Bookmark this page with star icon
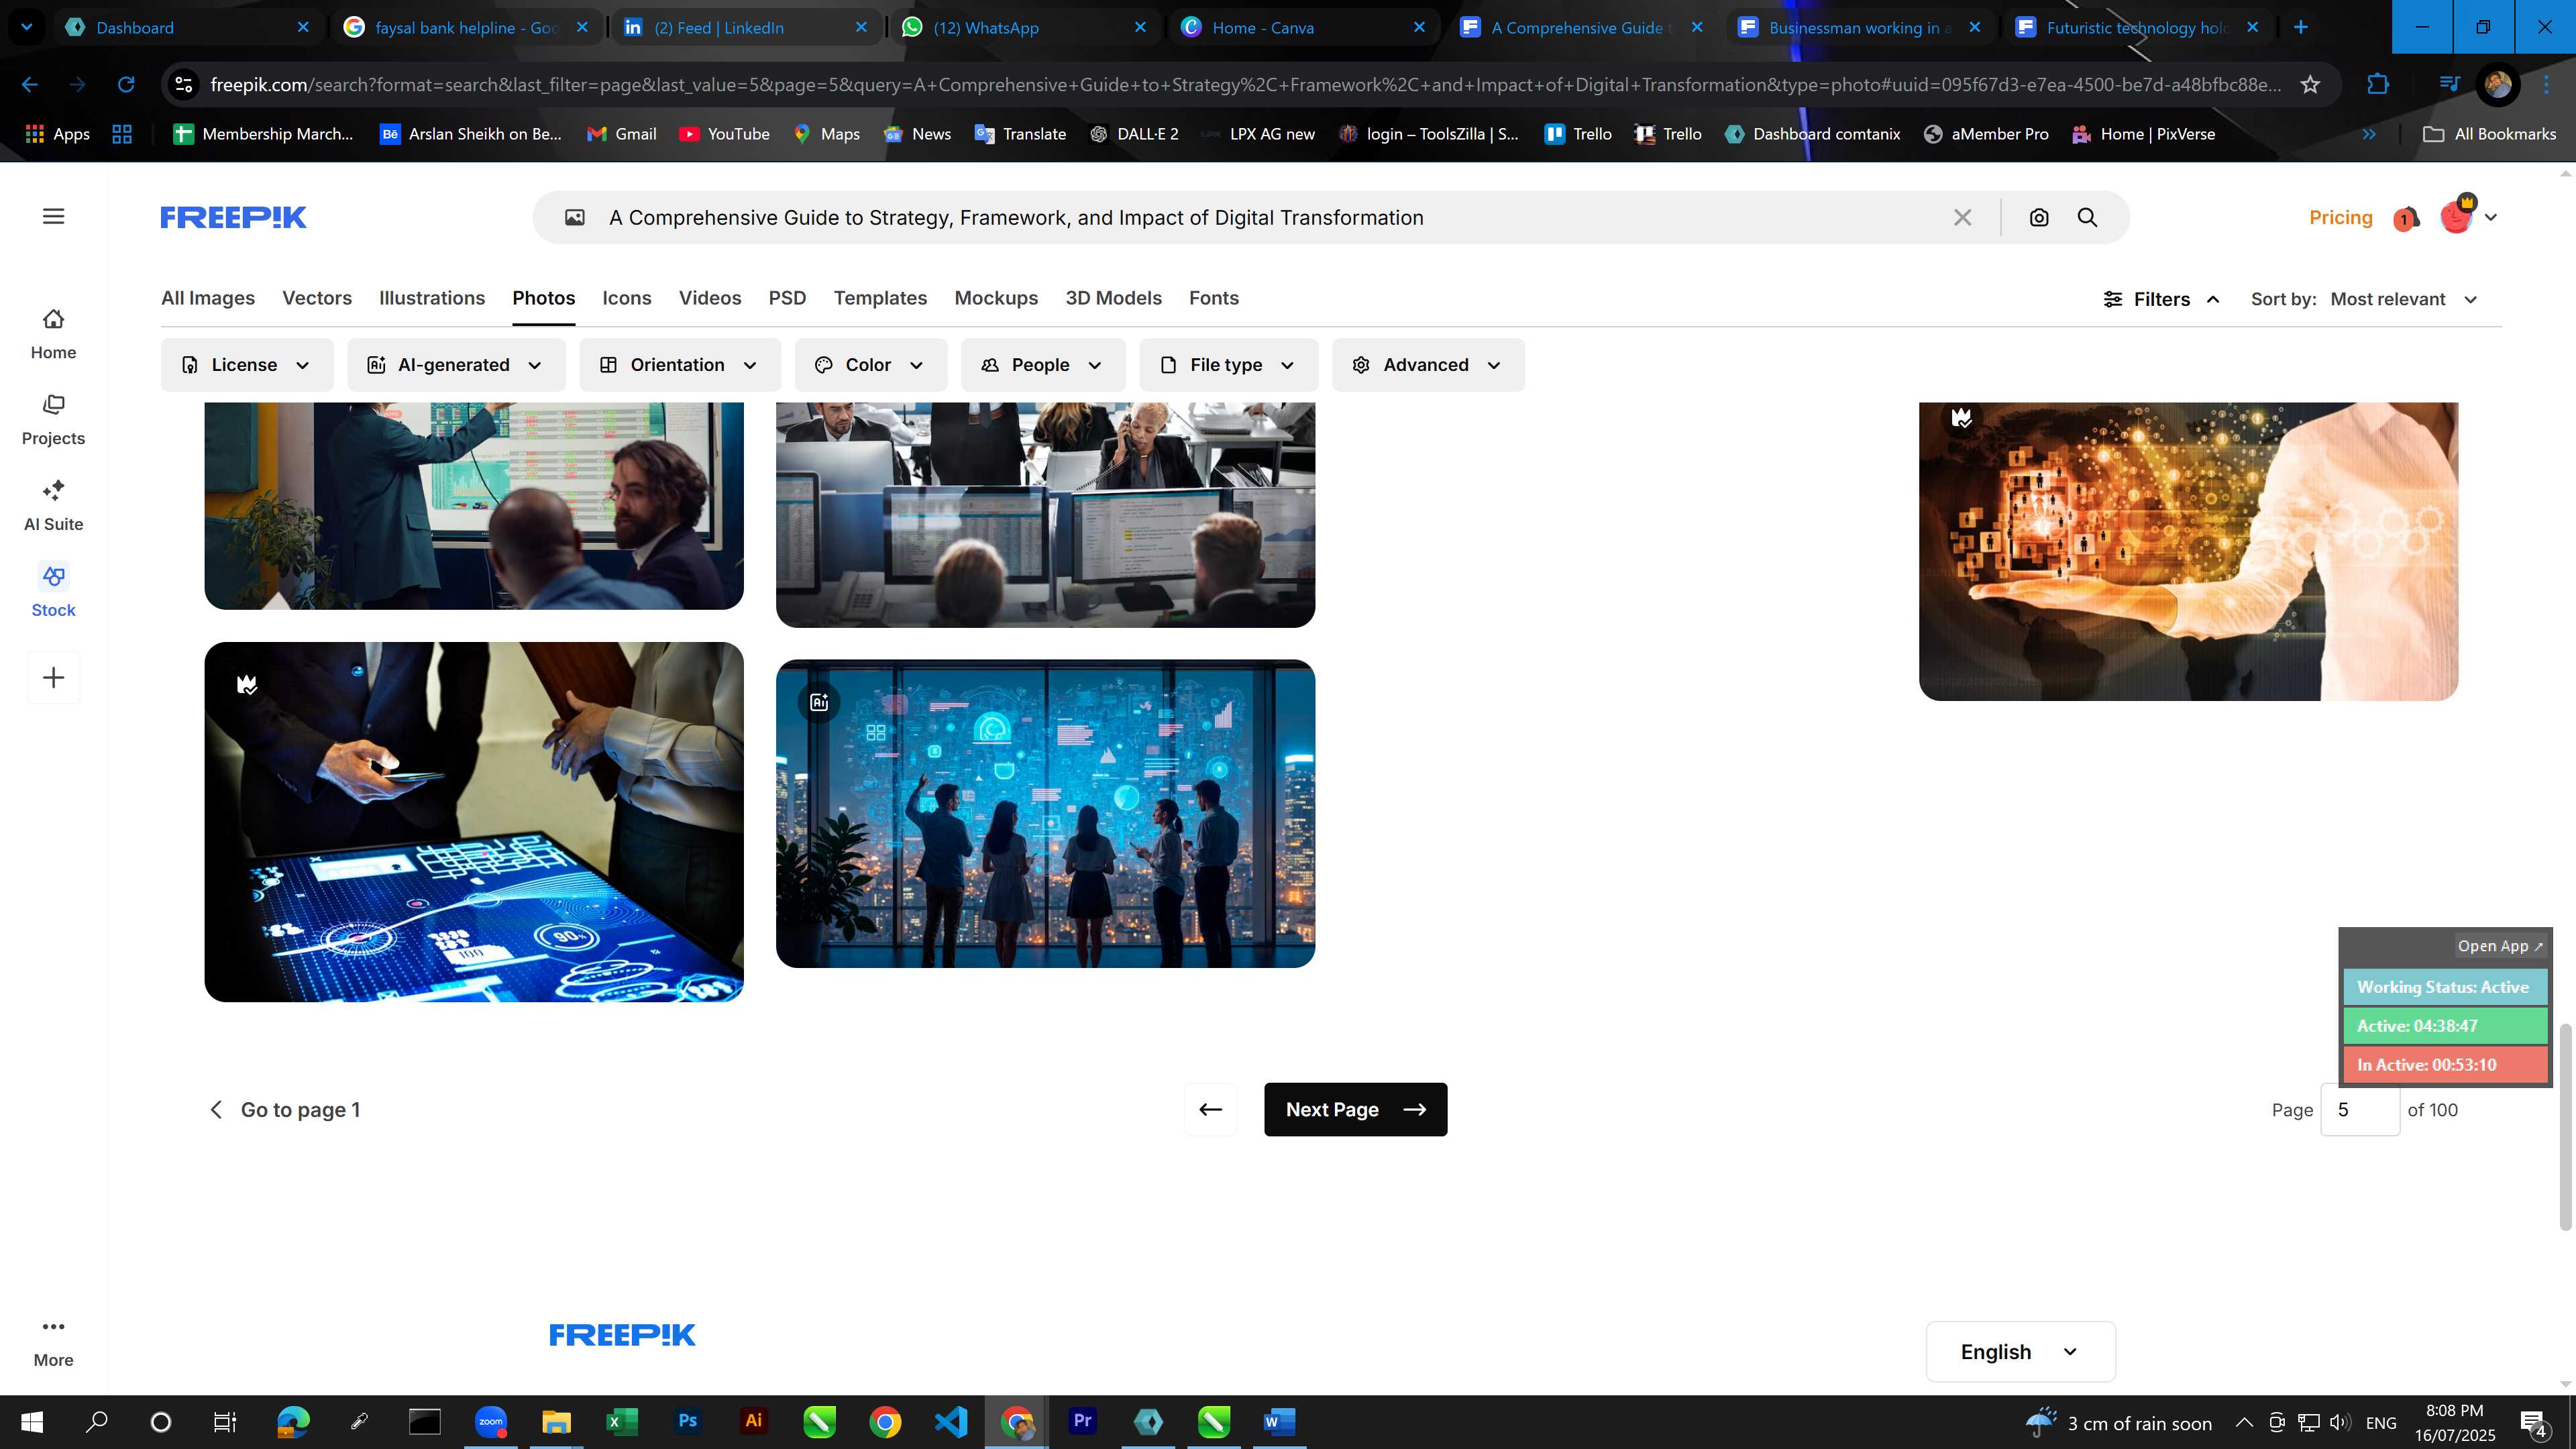 click(2310, 85)
